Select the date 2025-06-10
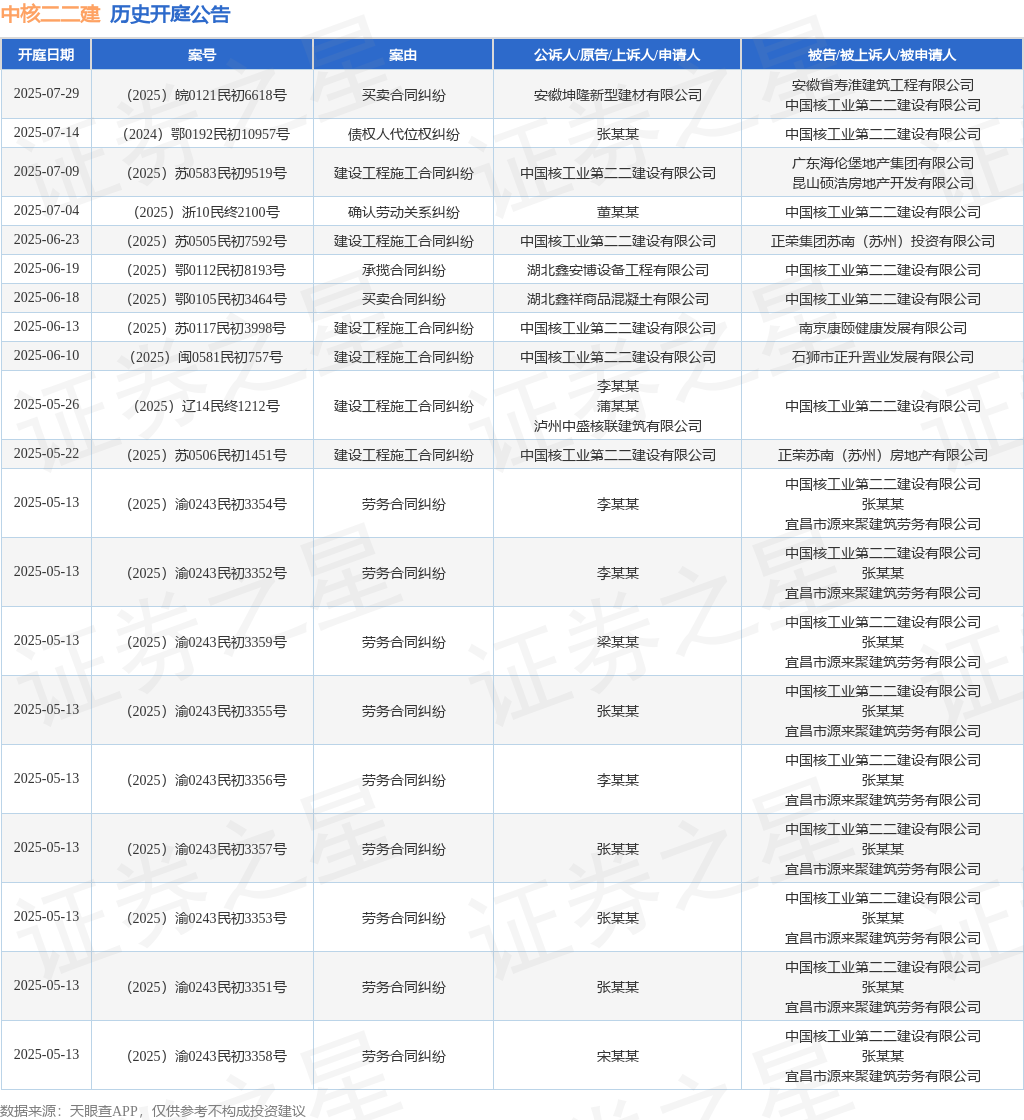Image resolution: width=1024 pixels, height=1120 pixels. click(x=46, y=356)
